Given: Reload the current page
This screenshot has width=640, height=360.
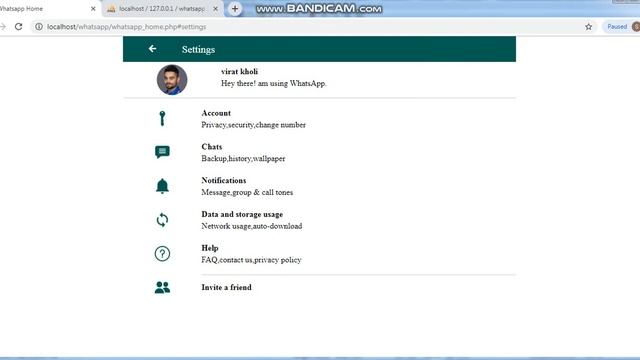Looking at the screenshot, I should pyautogui.click(x=18, y=27).
